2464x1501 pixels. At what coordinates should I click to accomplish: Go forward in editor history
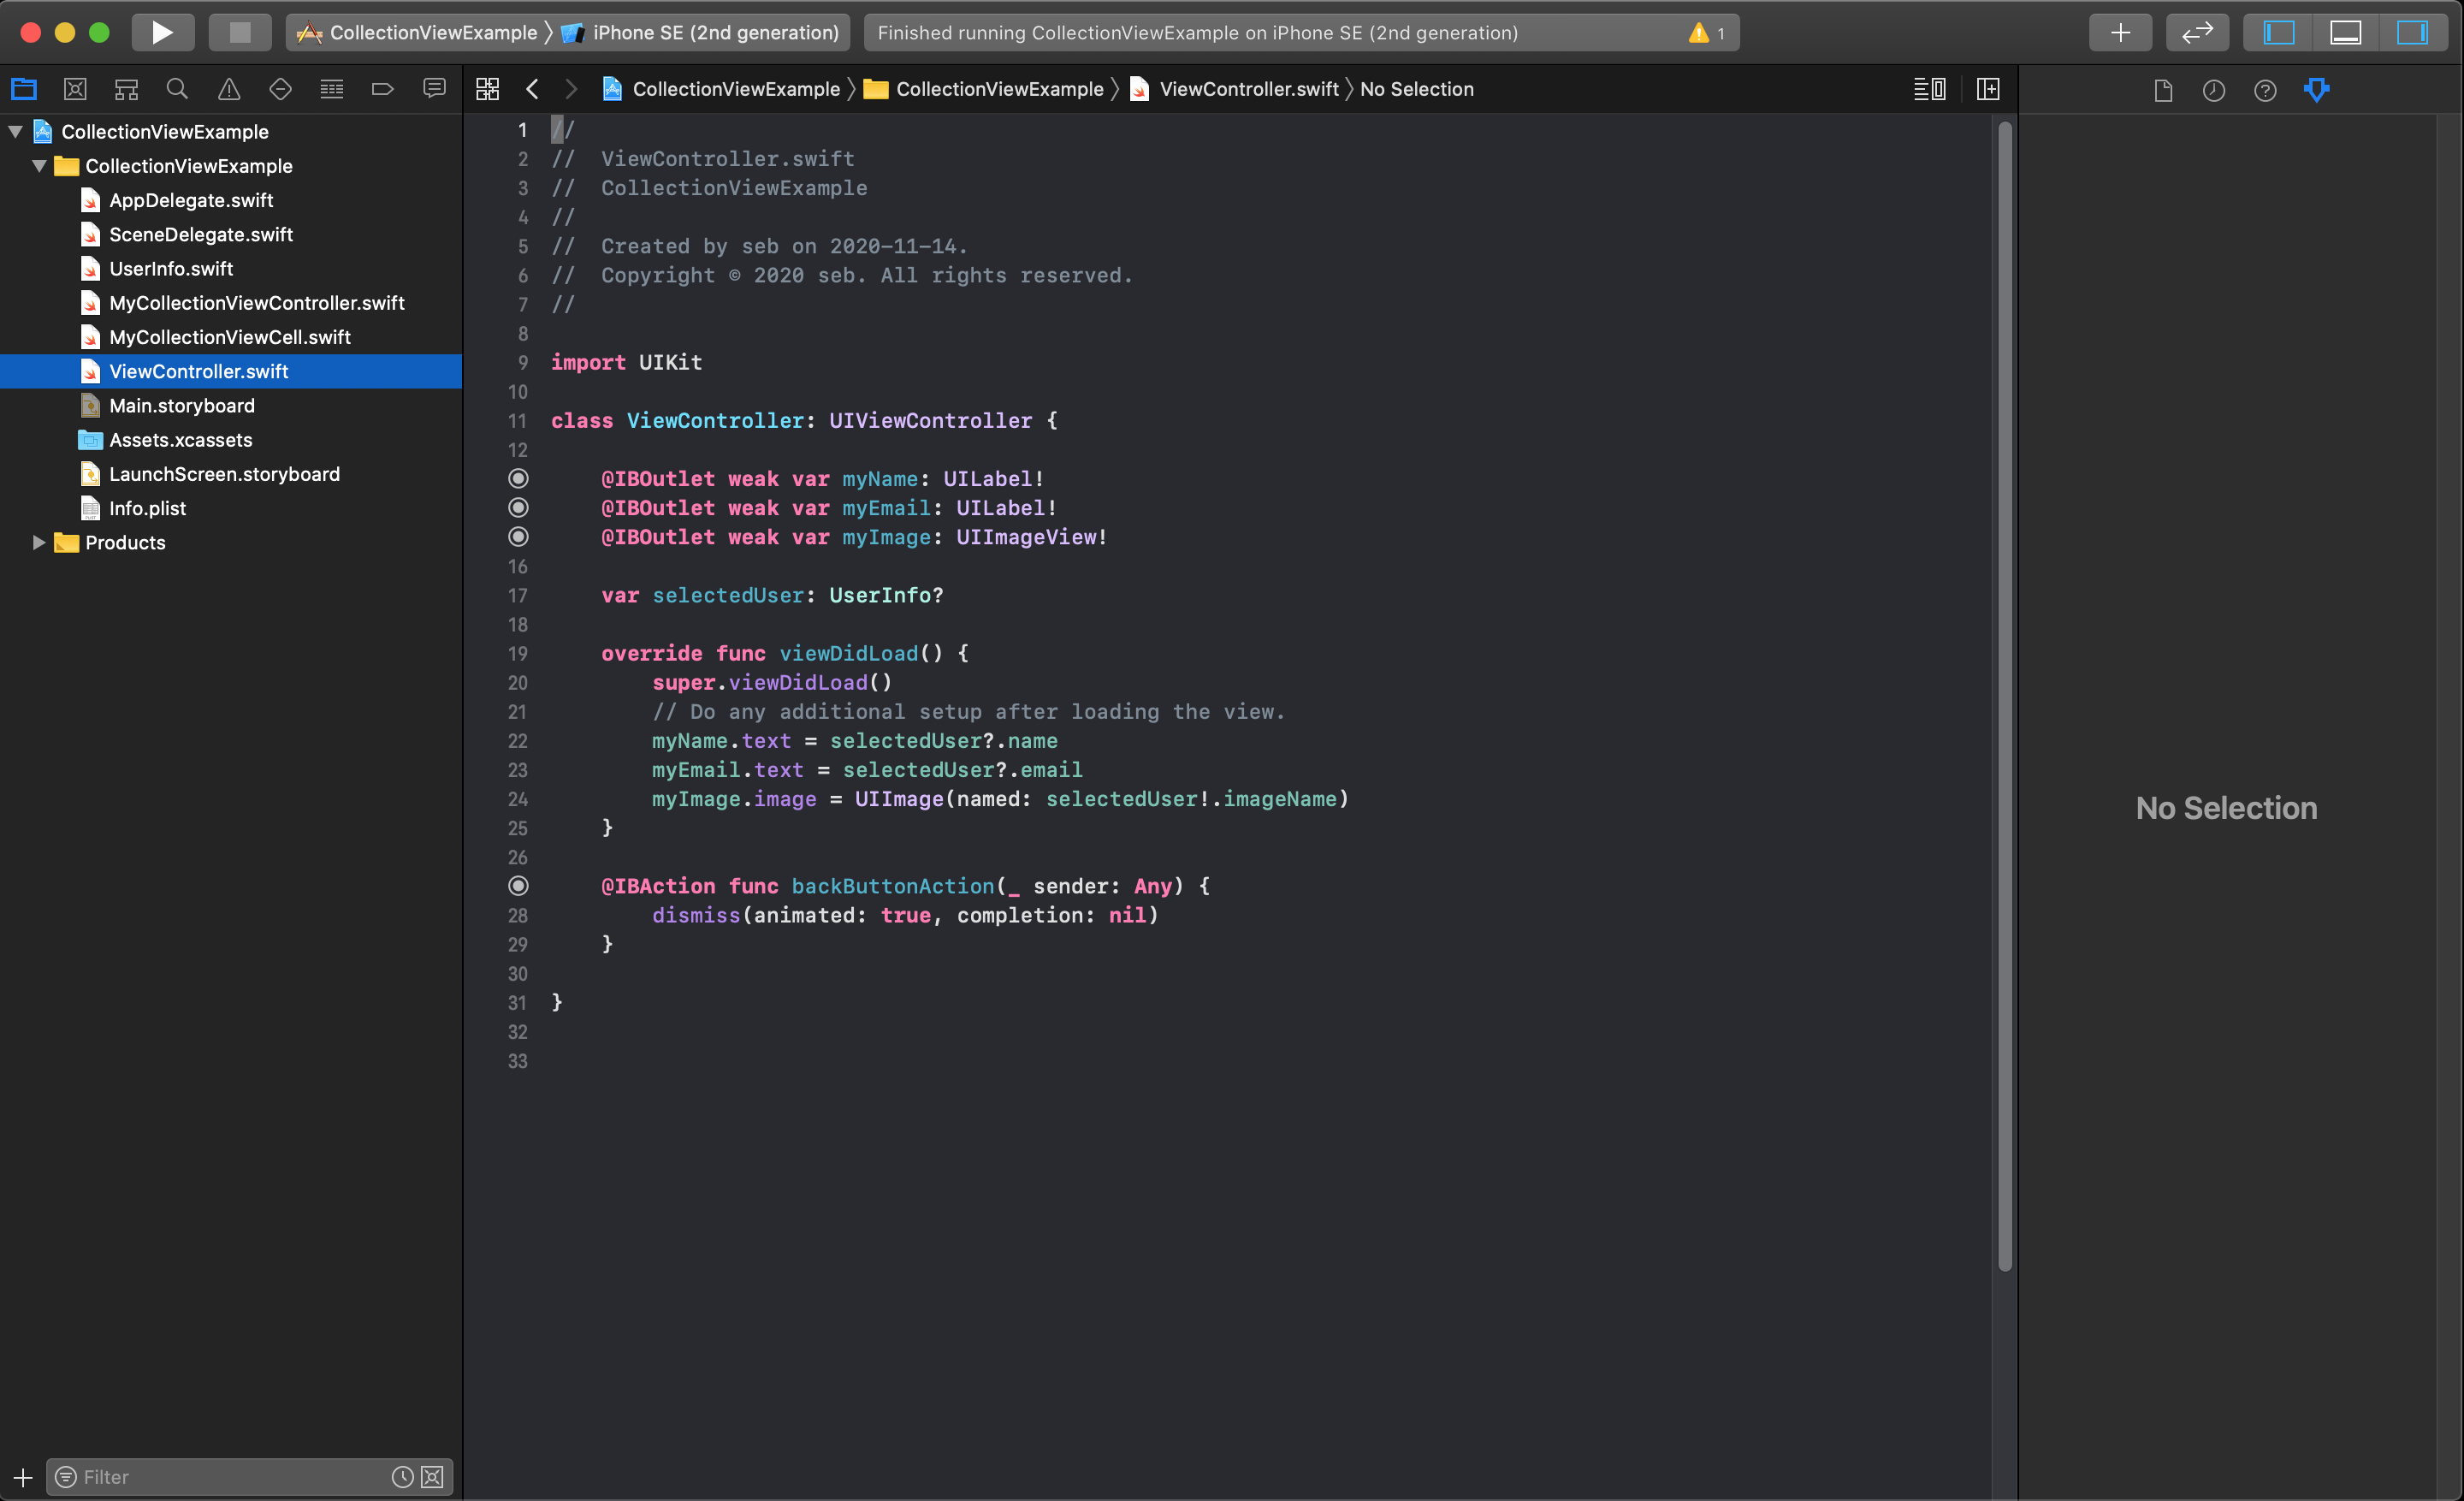[x=571, y=89]
